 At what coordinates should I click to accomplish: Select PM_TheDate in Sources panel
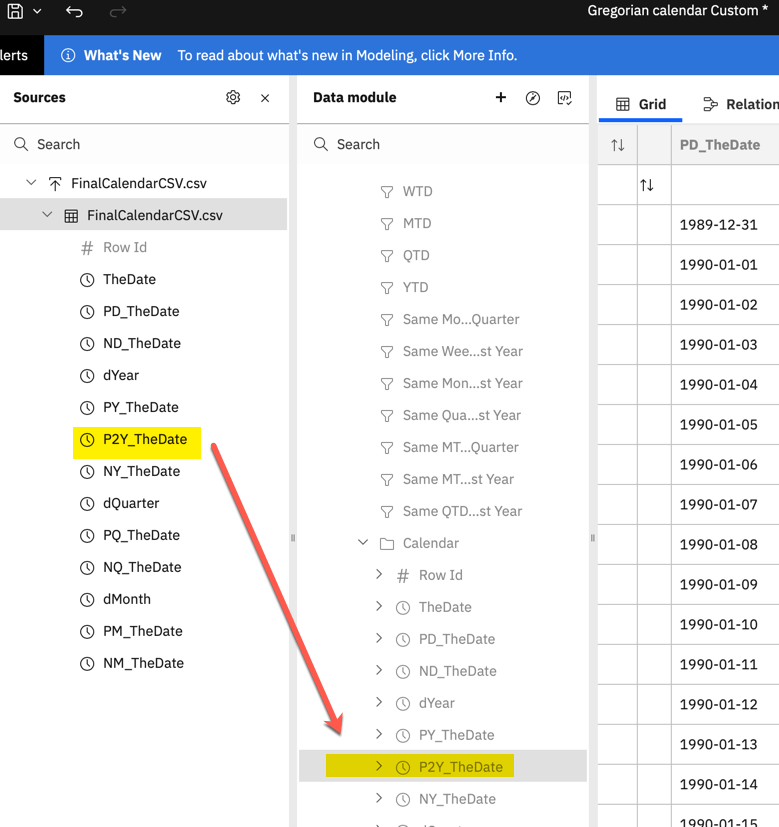[x=142, y=631]
